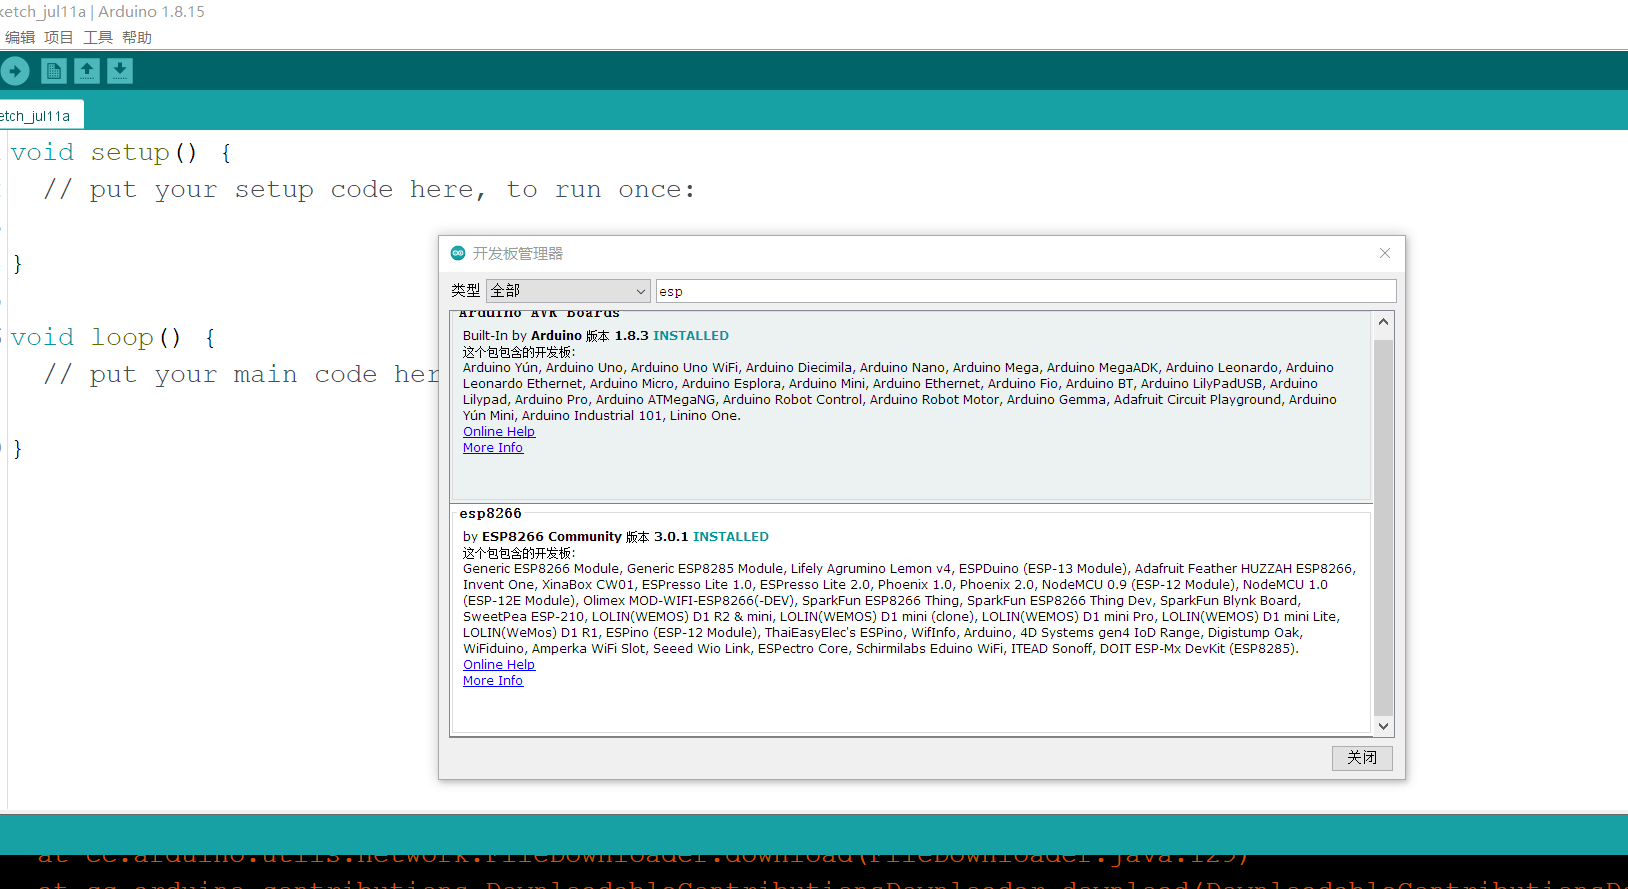Viewport: 1628px width, 889px height.
Task: Click the setup comment line in editor
Action: tap(369, 190)
